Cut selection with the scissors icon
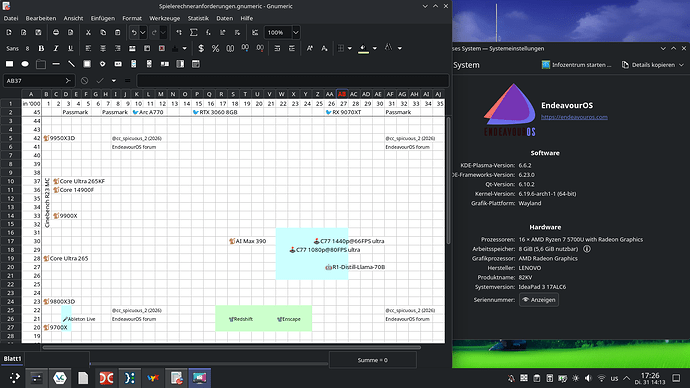The image size is (690, 388). pos(88,33)
